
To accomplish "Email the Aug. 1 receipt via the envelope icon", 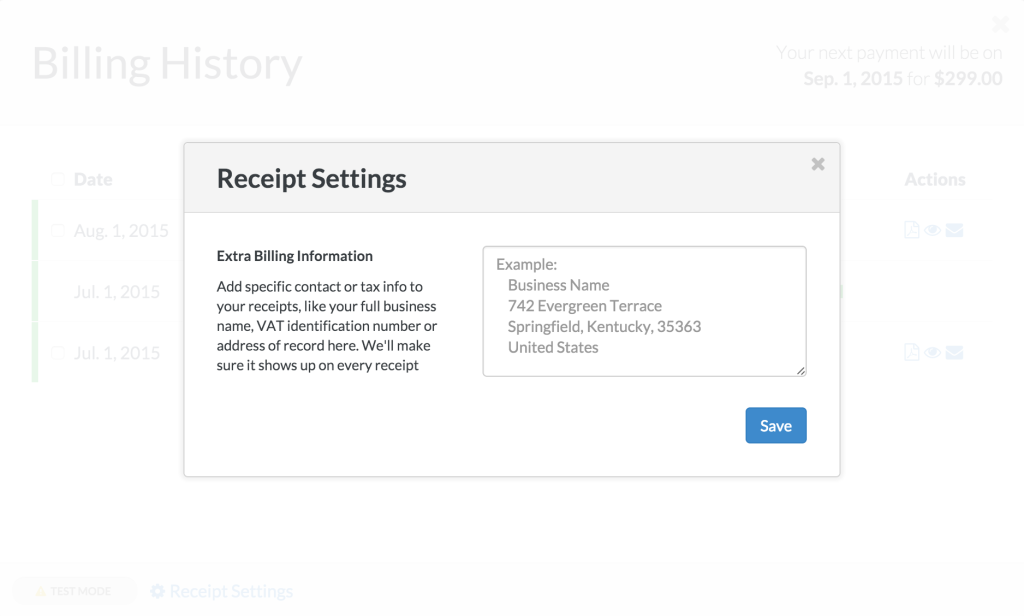I will [x=954, y=230].
